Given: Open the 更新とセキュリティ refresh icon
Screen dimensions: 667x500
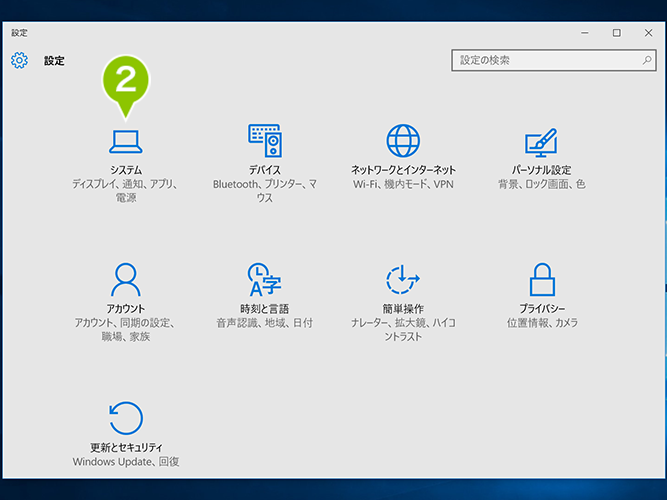Looking at the screenshot, I should [x=125, y=418].
